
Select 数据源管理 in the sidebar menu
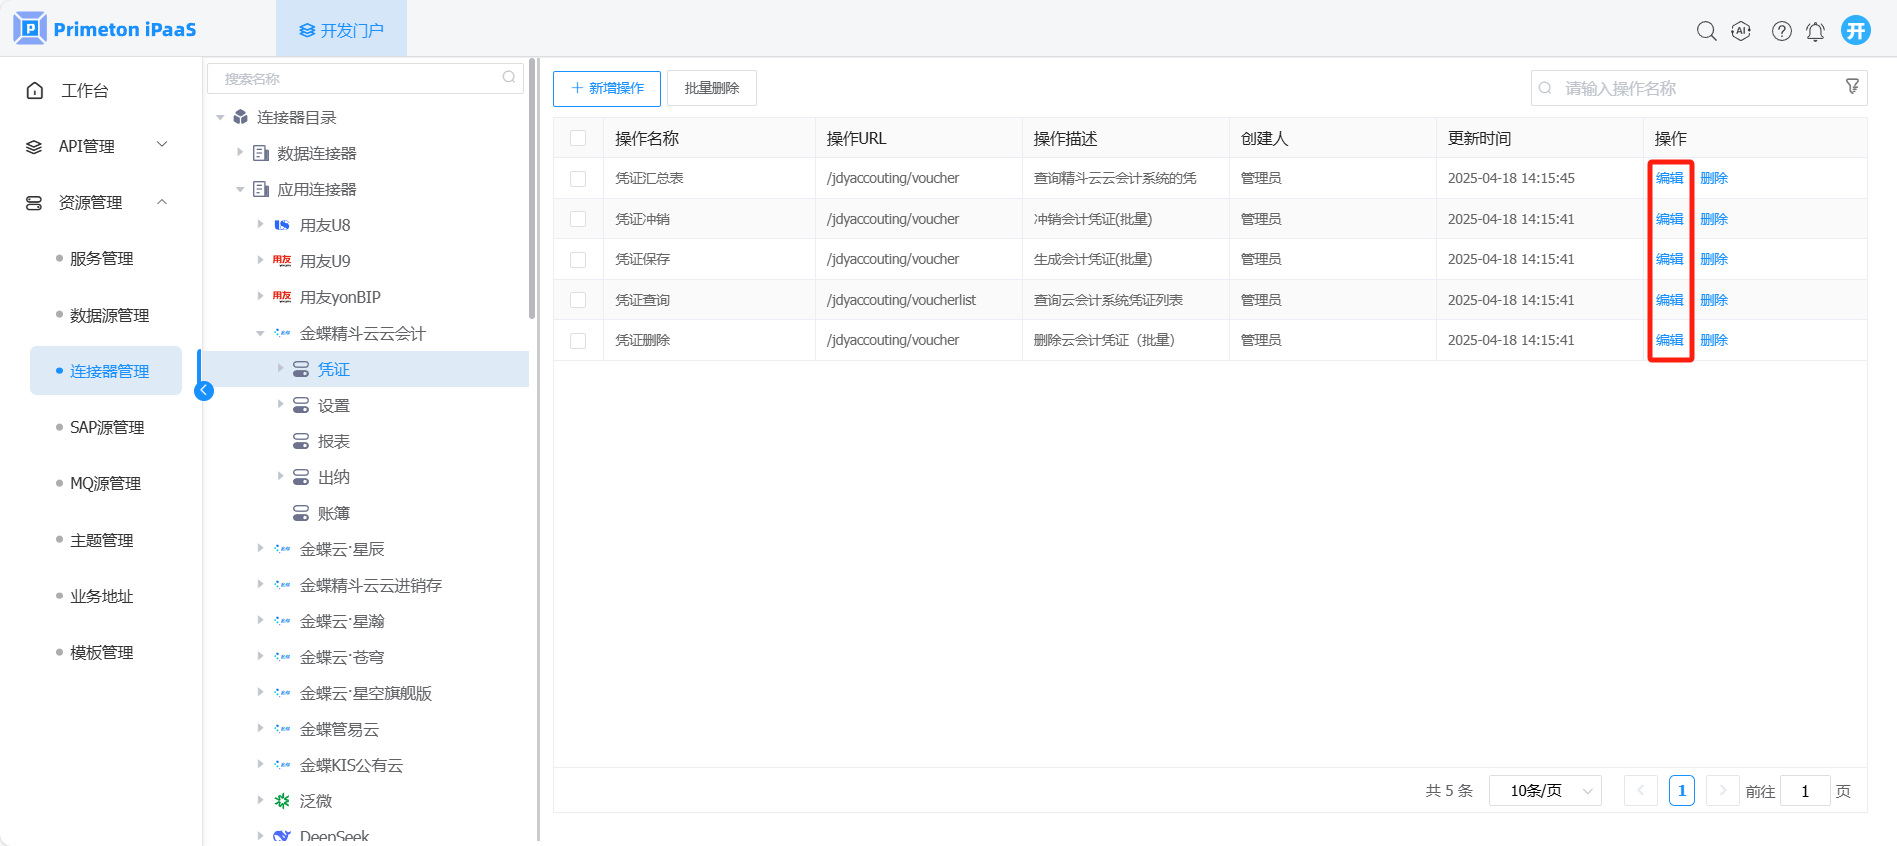[x=109, y=315]
